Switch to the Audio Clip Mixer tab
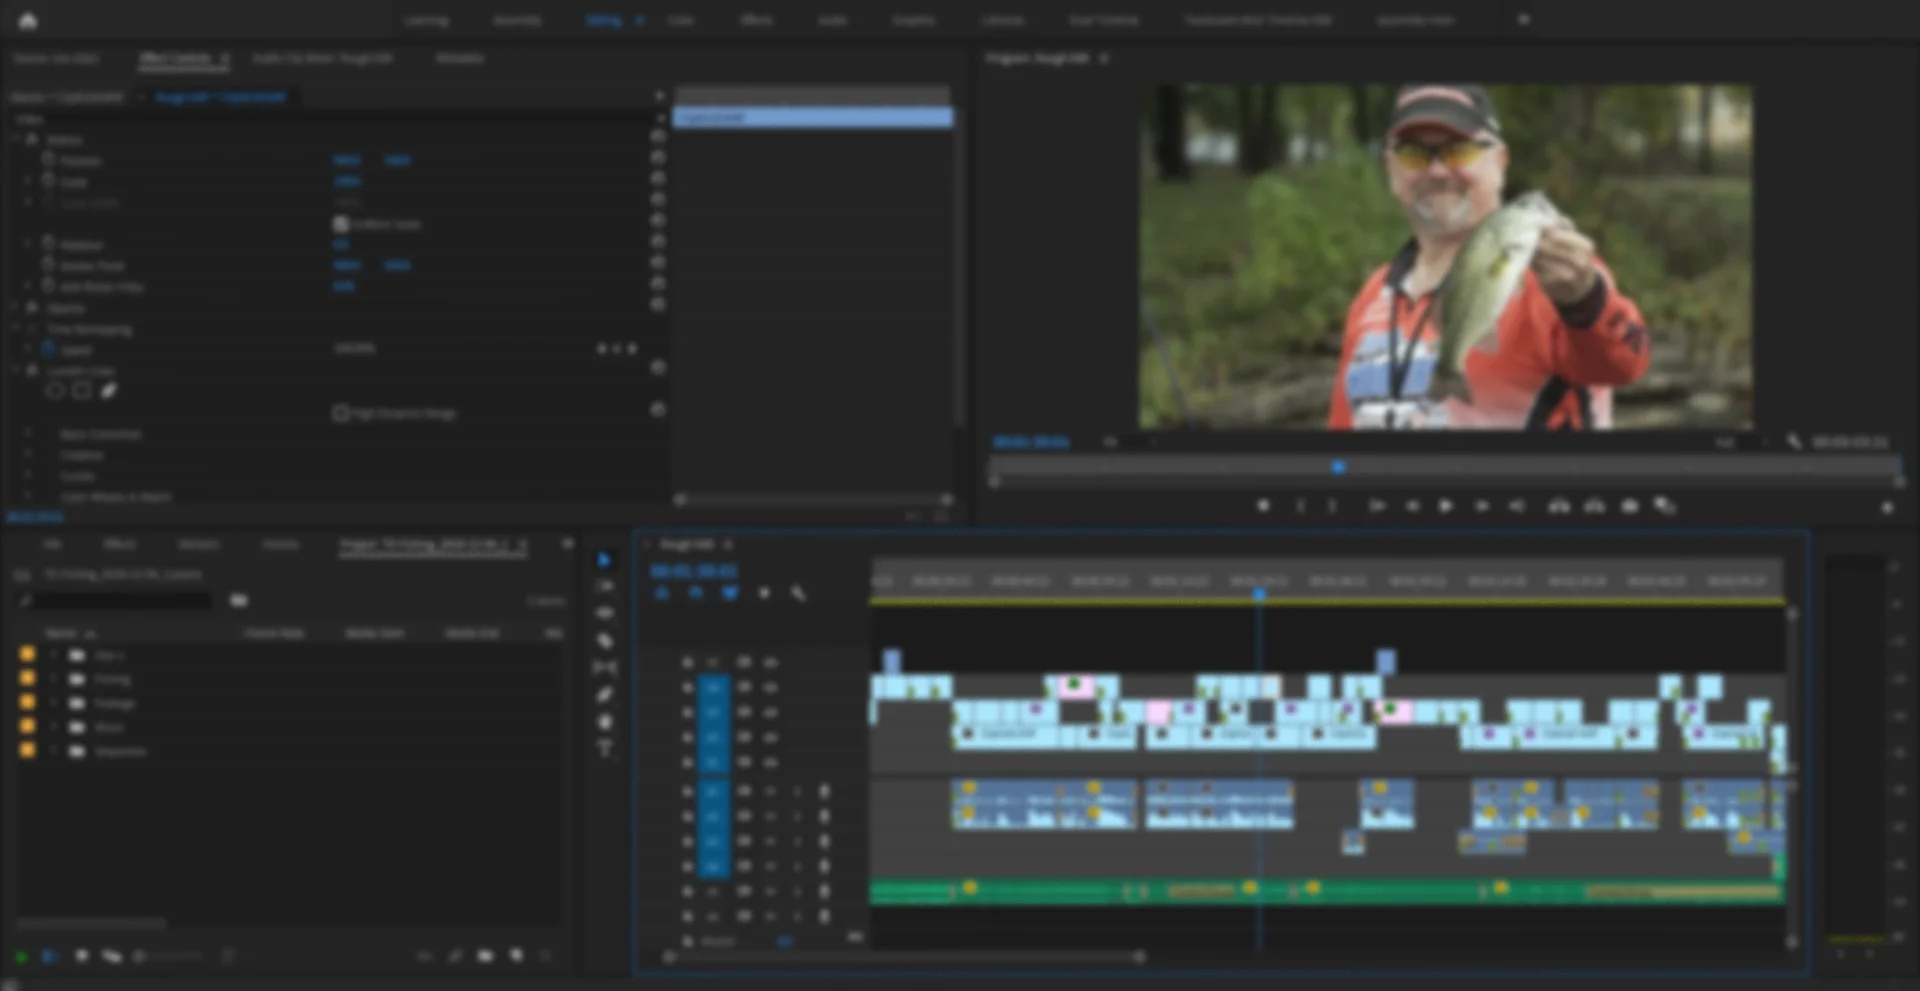The image size is (1920, 991). click(322, 59)
